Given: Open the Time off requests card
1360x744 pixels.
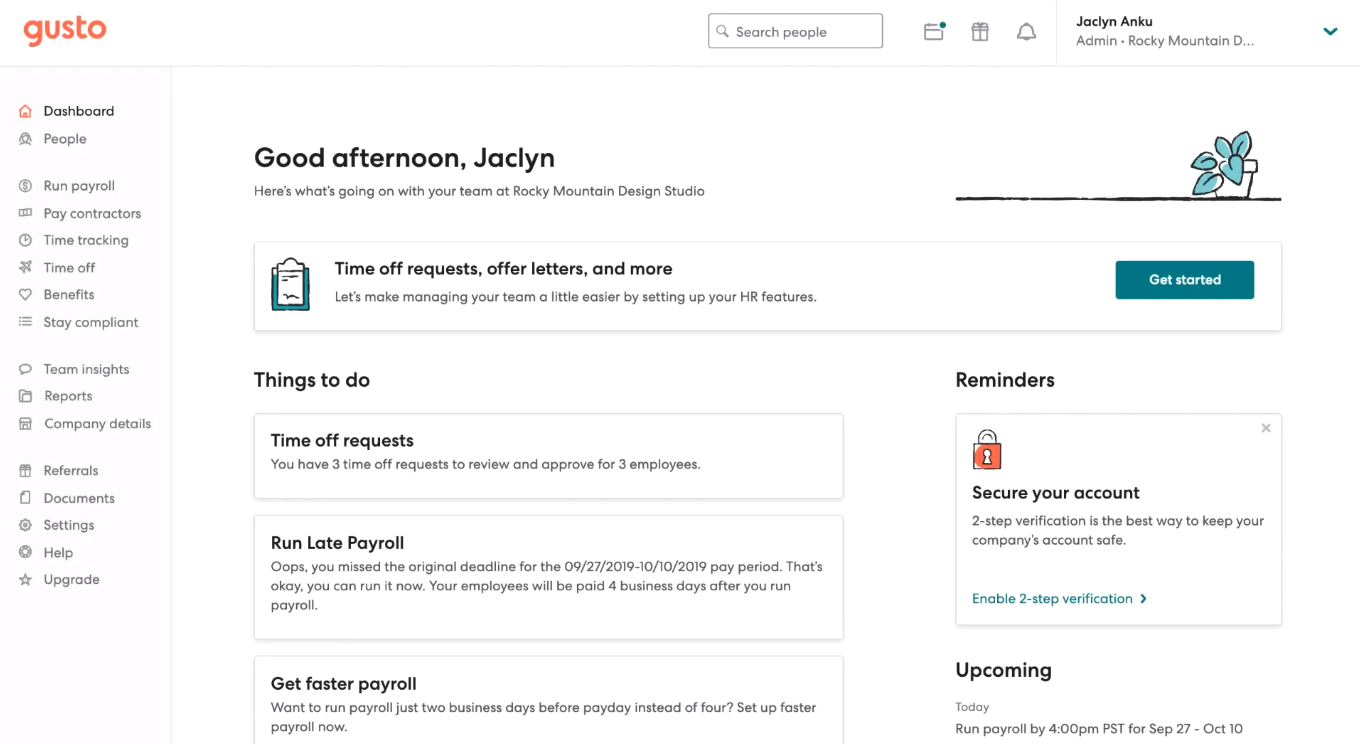Looking at the screenshot, I should [x=548, y=455].
